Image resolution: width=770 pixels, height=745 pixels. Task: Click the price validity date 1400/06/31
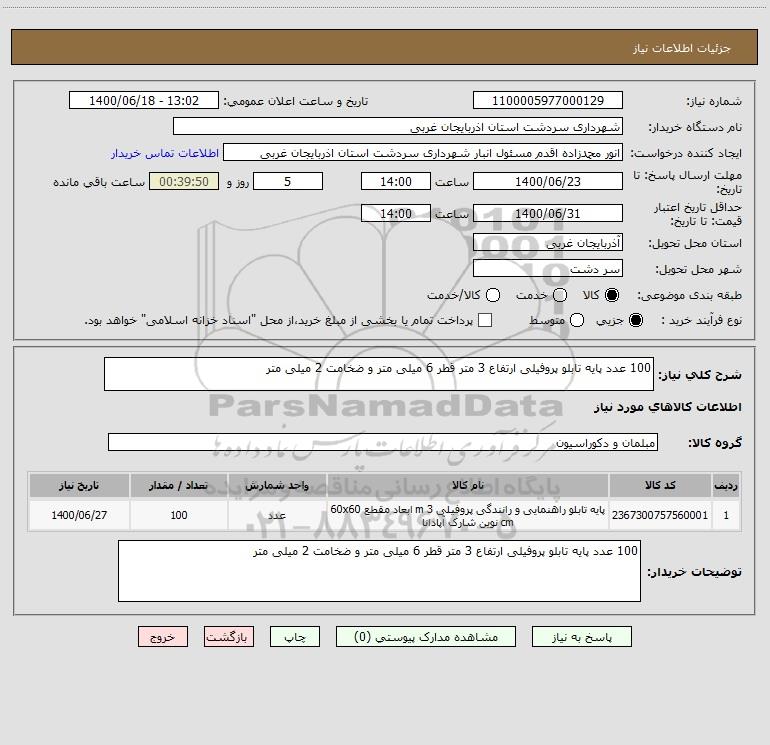point(548,213)
